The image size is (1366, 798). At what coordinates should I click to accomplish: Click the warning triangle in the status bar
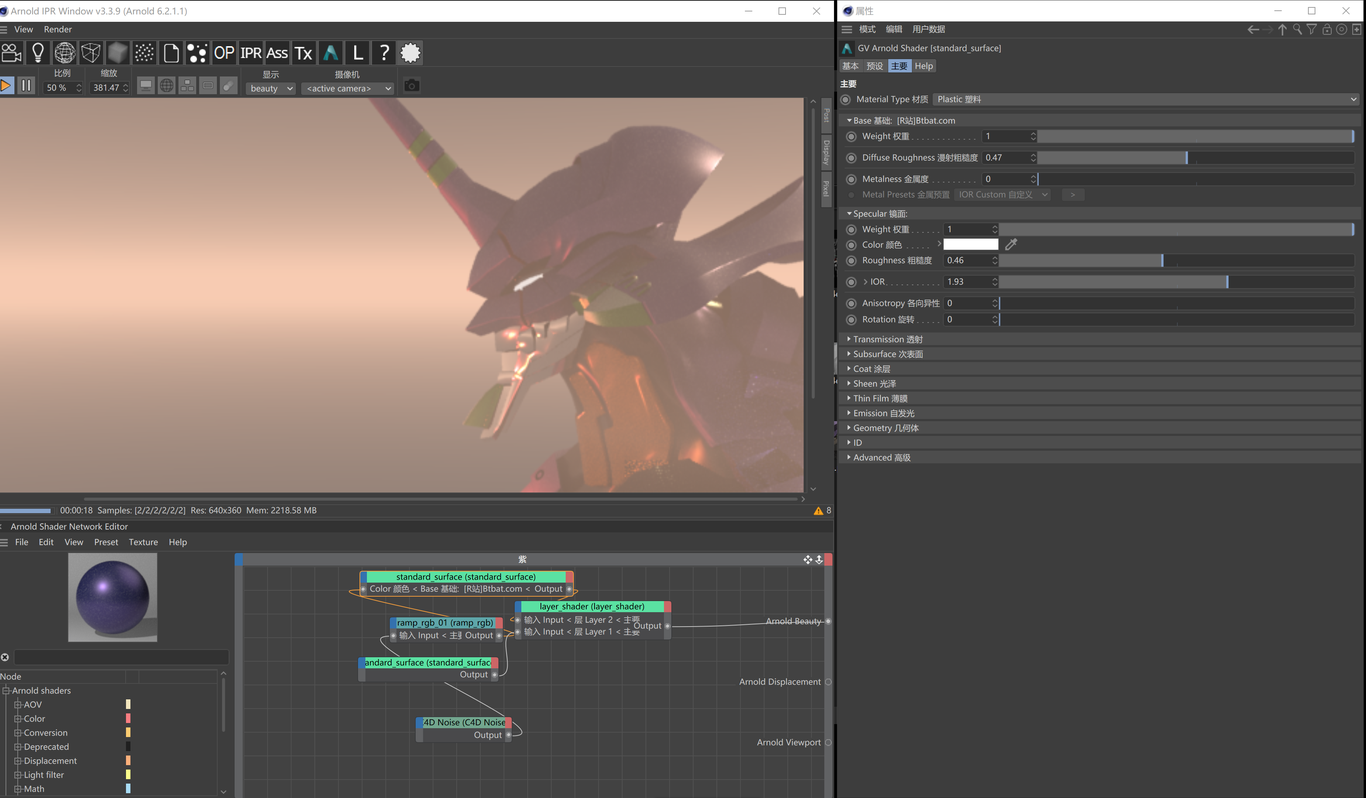[x=818, y=511]
